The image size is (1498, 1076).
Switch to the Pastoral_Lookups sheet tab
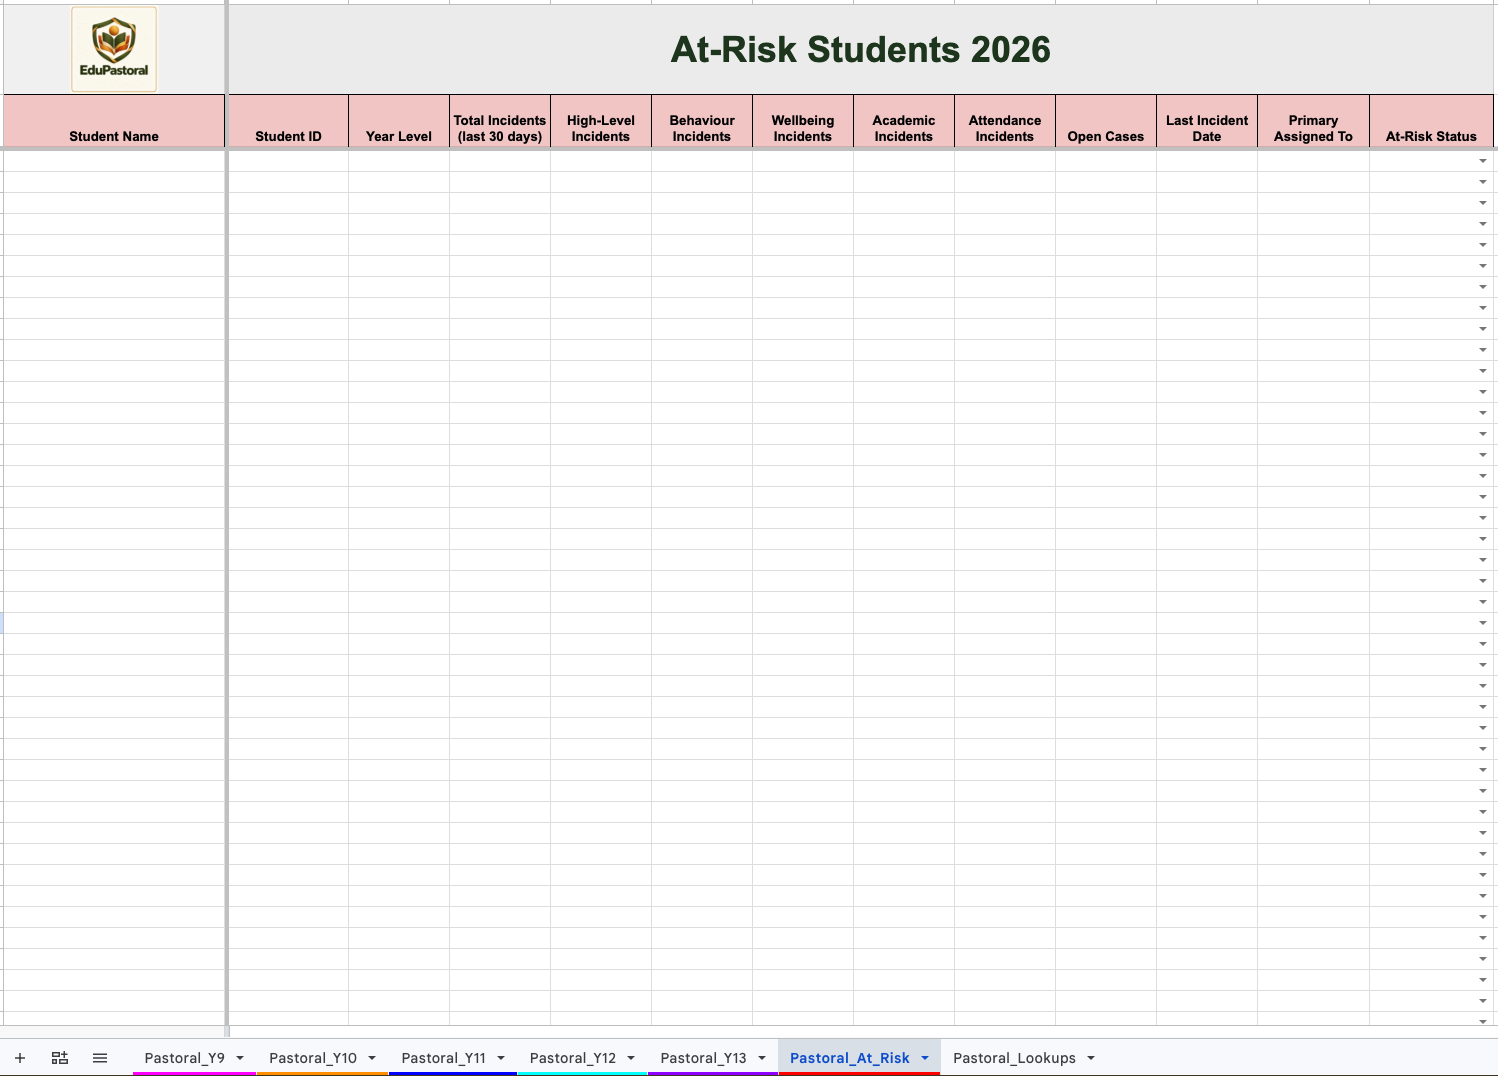(1015, 1058)
